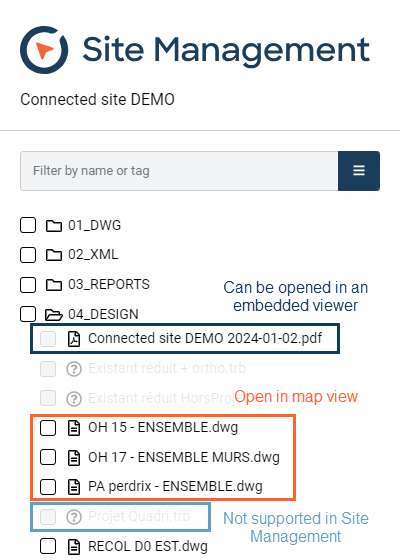Toggle the 03_REPORTS folder checkbox

(28, 285)
